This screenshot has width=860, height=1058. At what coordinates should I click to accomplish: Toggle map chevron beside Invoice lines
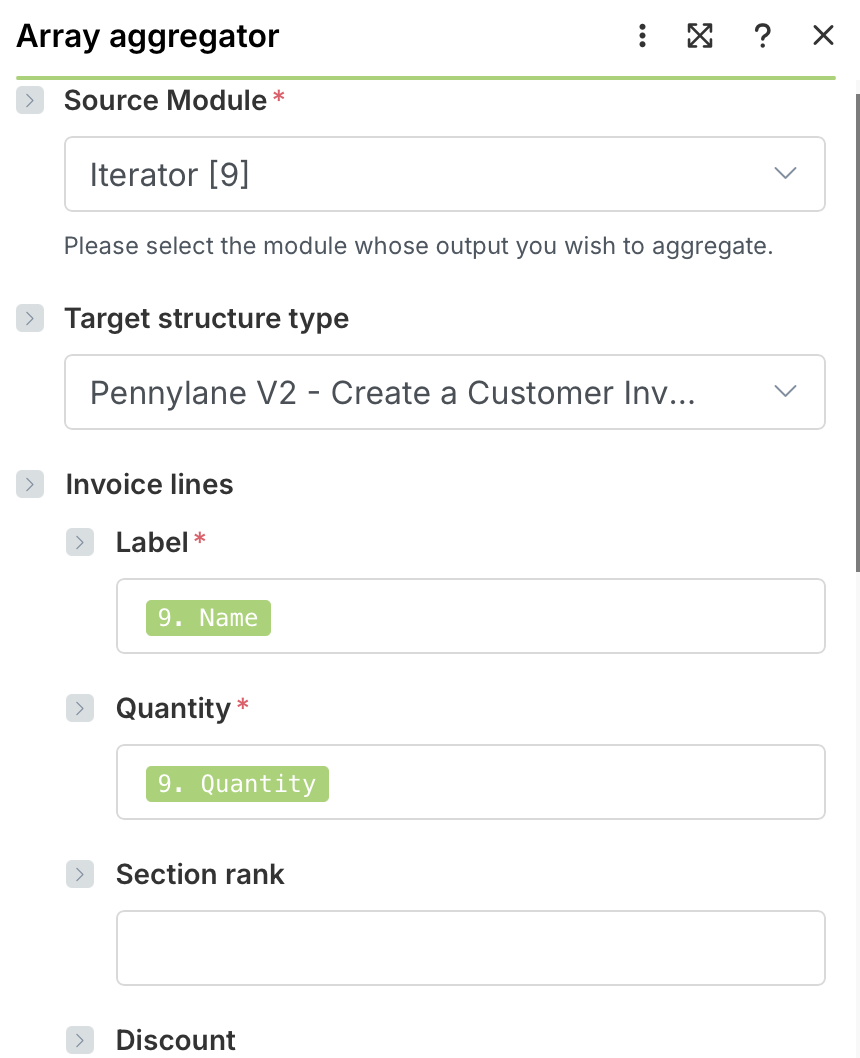coord(30,485)
